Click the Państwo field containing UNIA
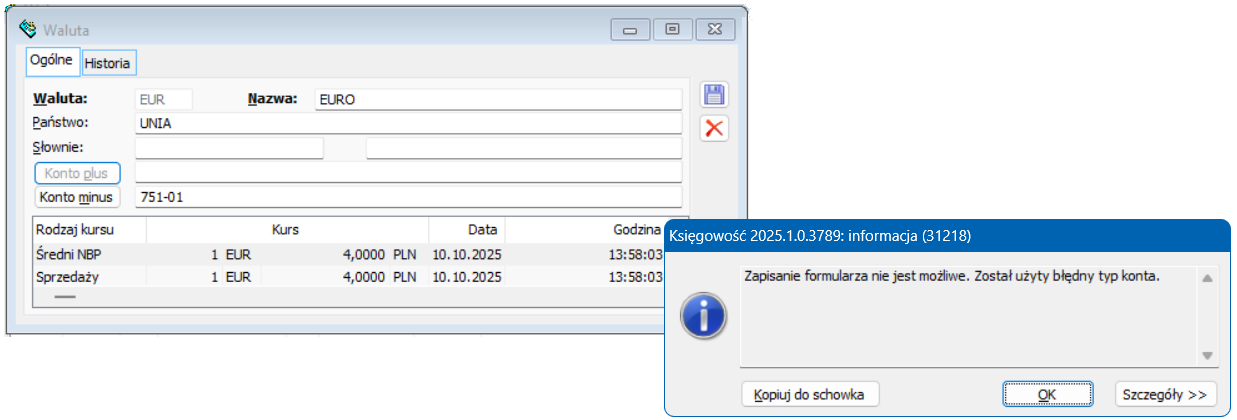Screen dimensions: 1237x420 tap(409, 124)
